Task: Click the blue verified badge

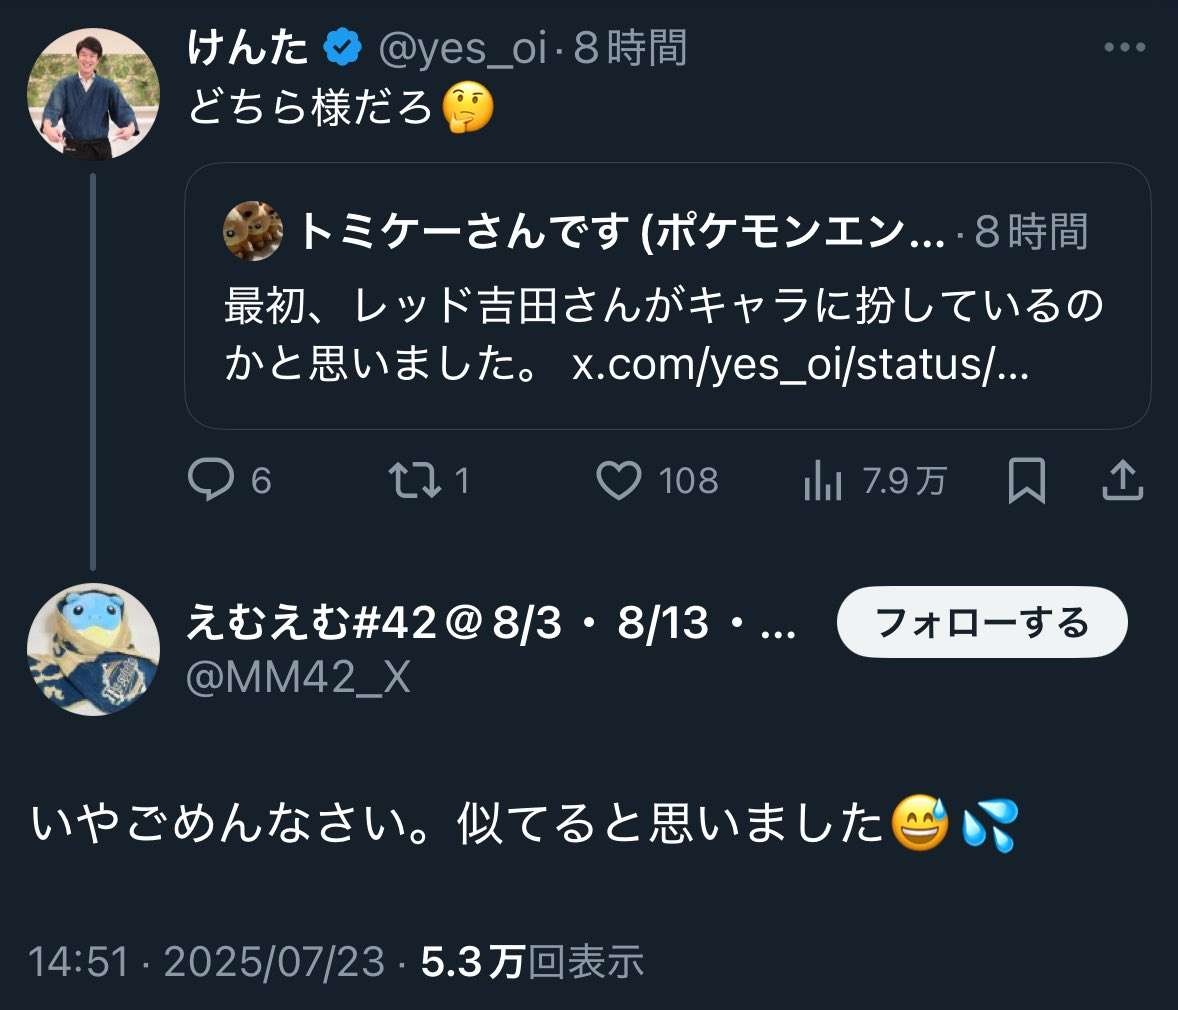Action: [344, 48]
